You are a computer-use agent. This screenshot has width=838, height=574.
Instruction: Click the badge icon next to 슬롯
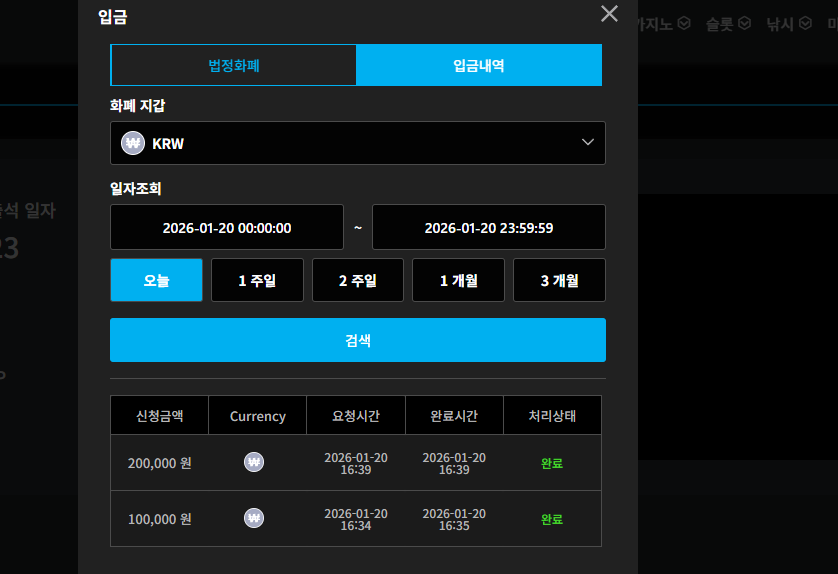744,24
